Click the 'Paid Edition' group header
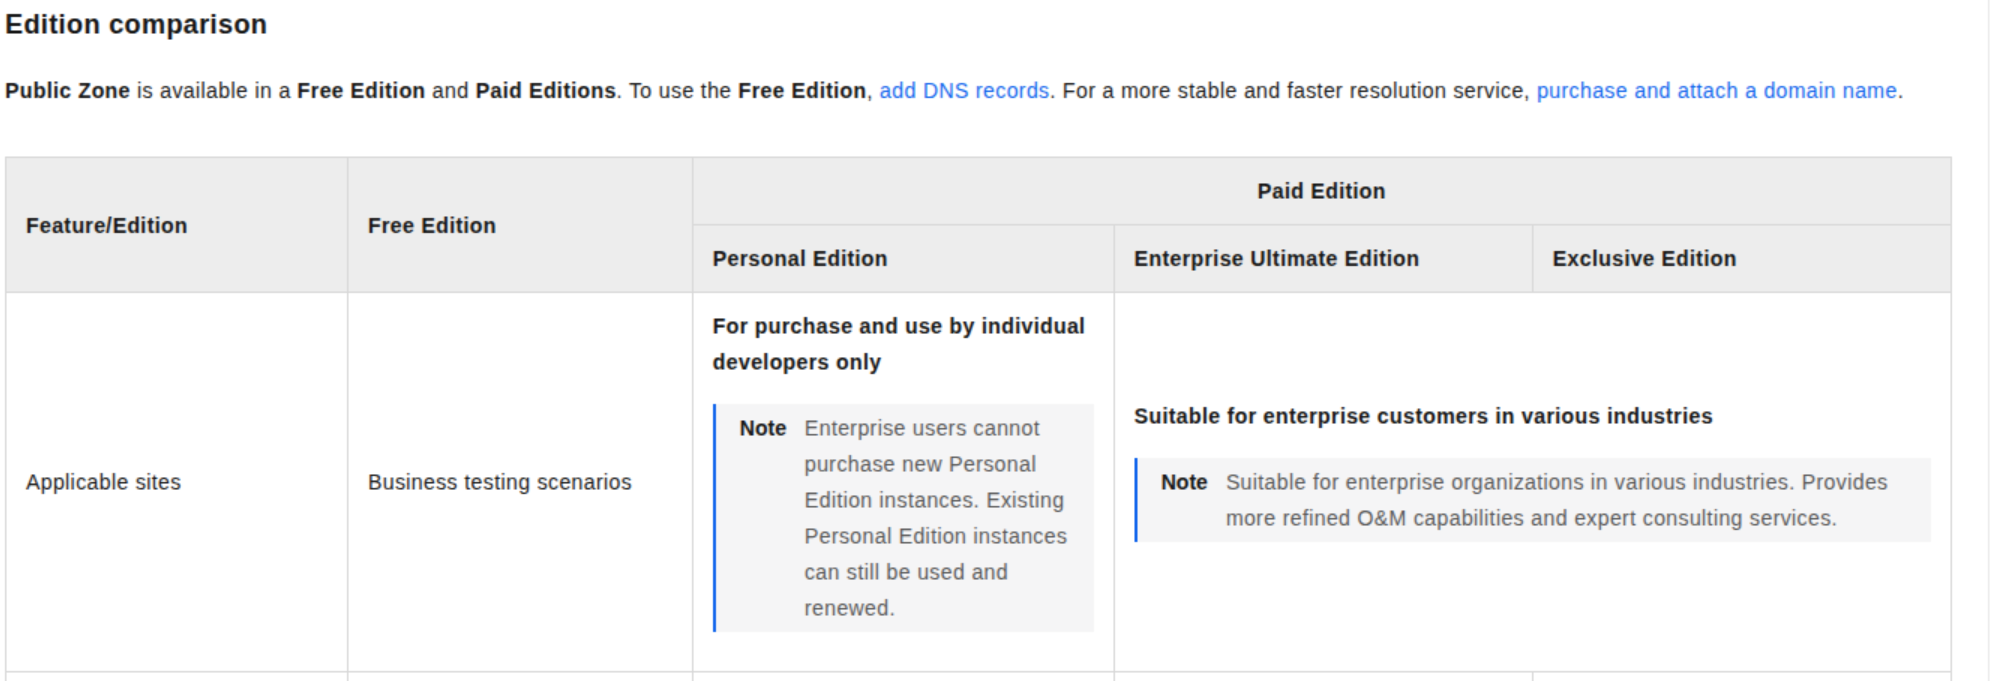The image size is (2004, 681). [1320, 191]
